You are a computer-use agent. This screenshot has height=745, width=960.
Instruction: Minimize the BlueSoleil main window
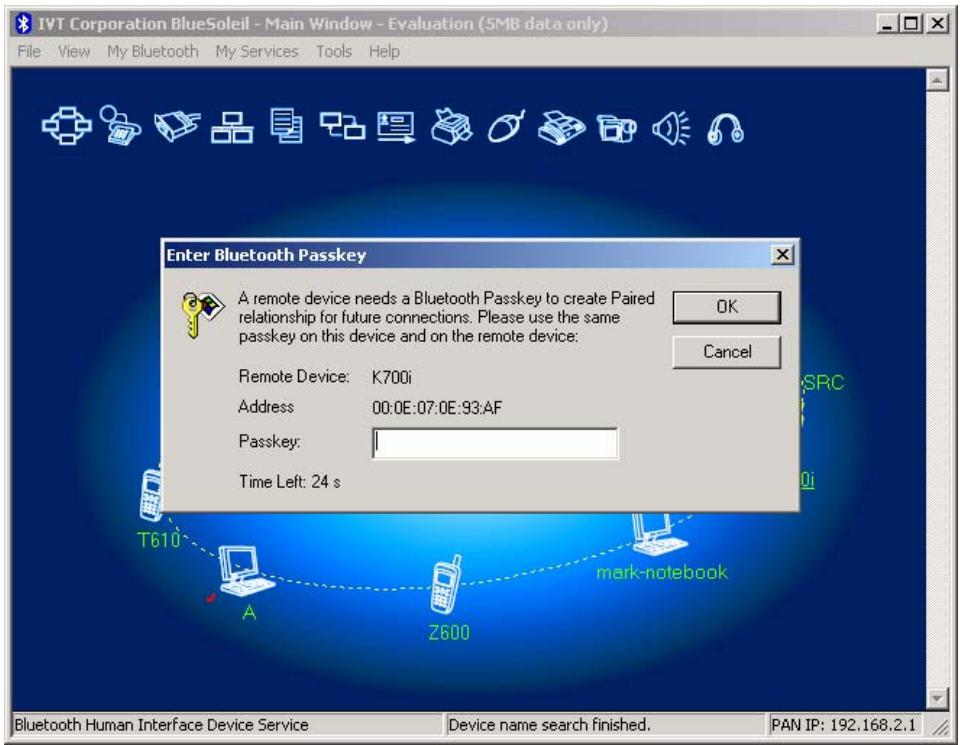click(887, 24)
